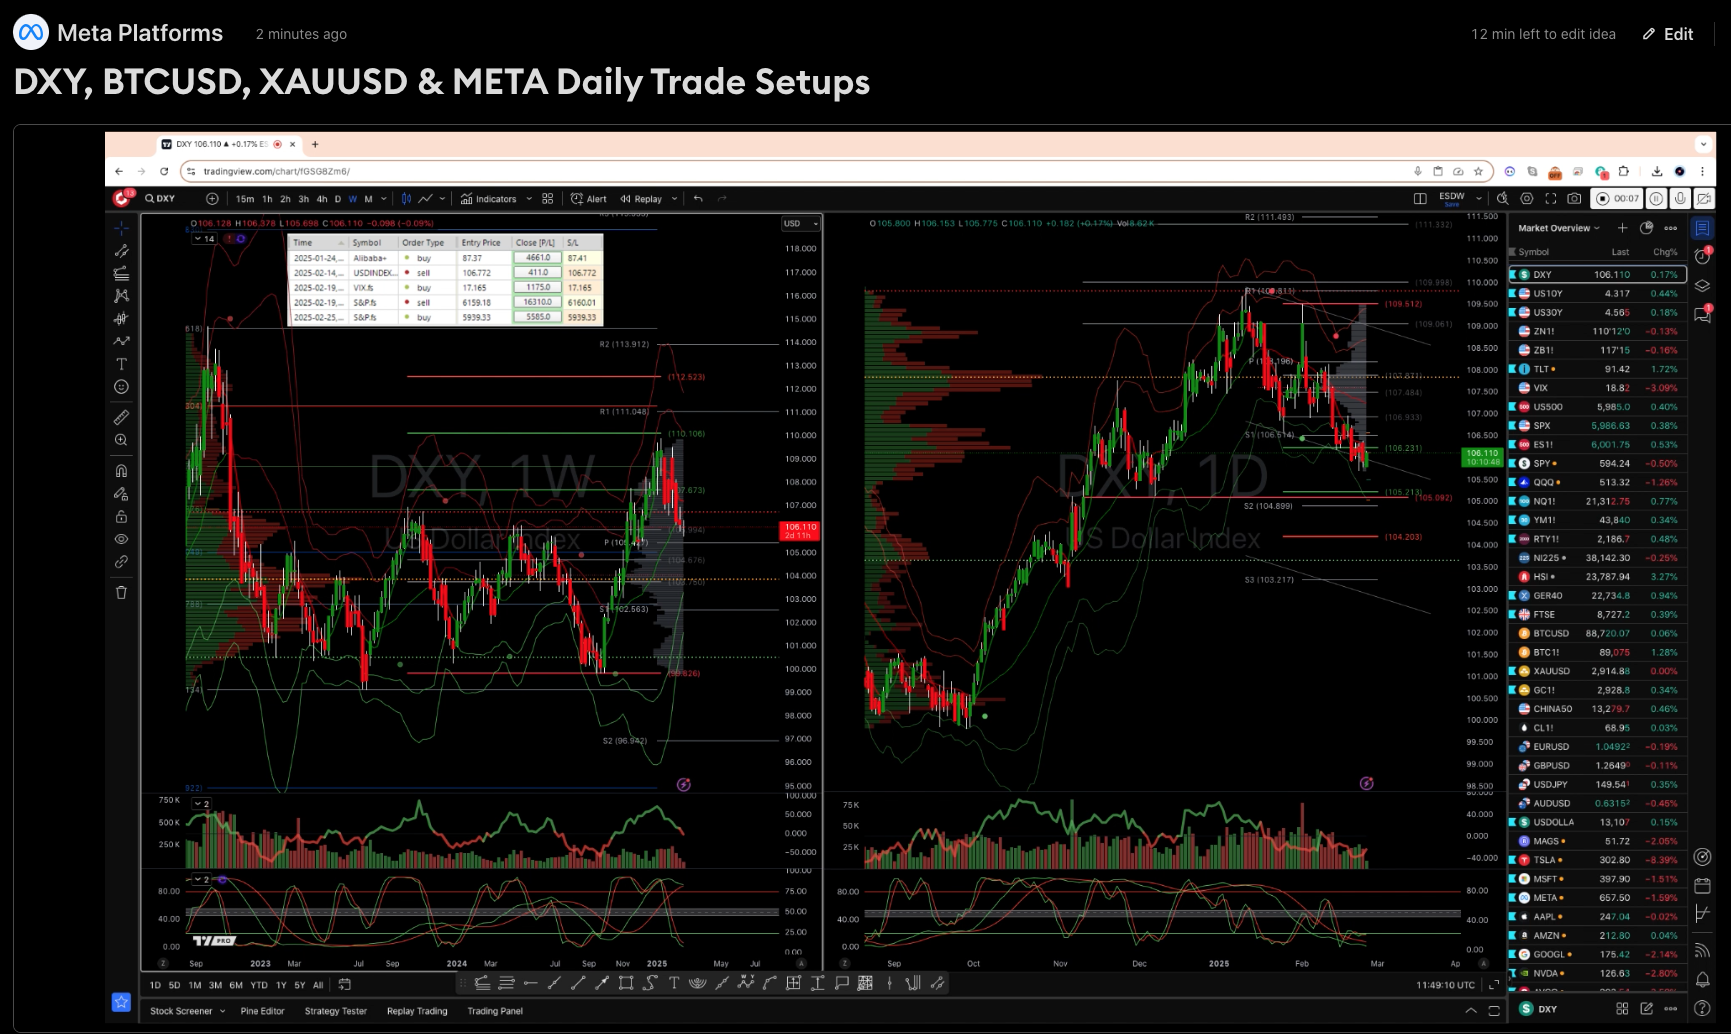This screenshot has width=1731, height=1034.
Task: Click the Alert button
Action: (x=589, y=199)
